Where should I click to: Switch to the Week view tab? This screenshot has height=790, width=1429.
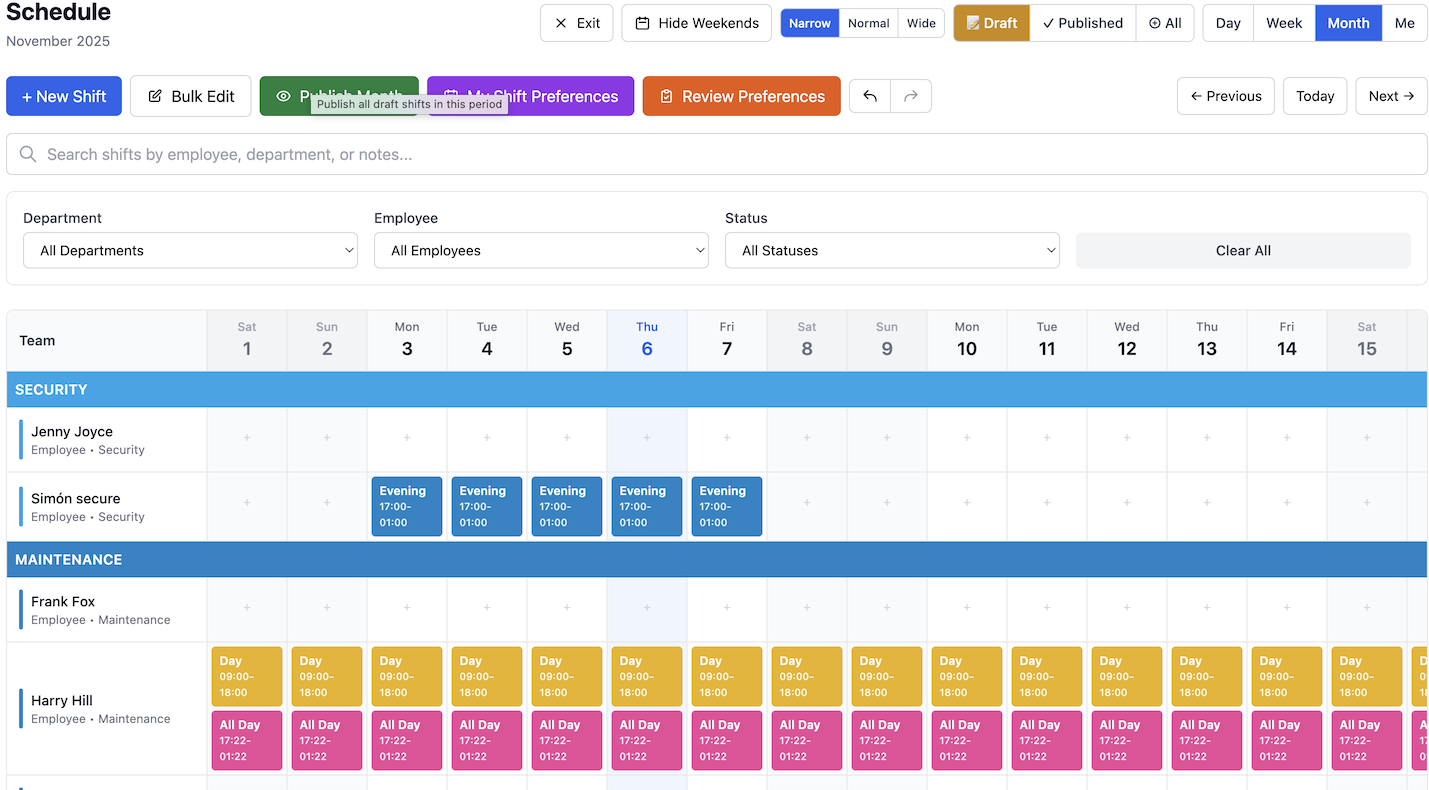1284,23
